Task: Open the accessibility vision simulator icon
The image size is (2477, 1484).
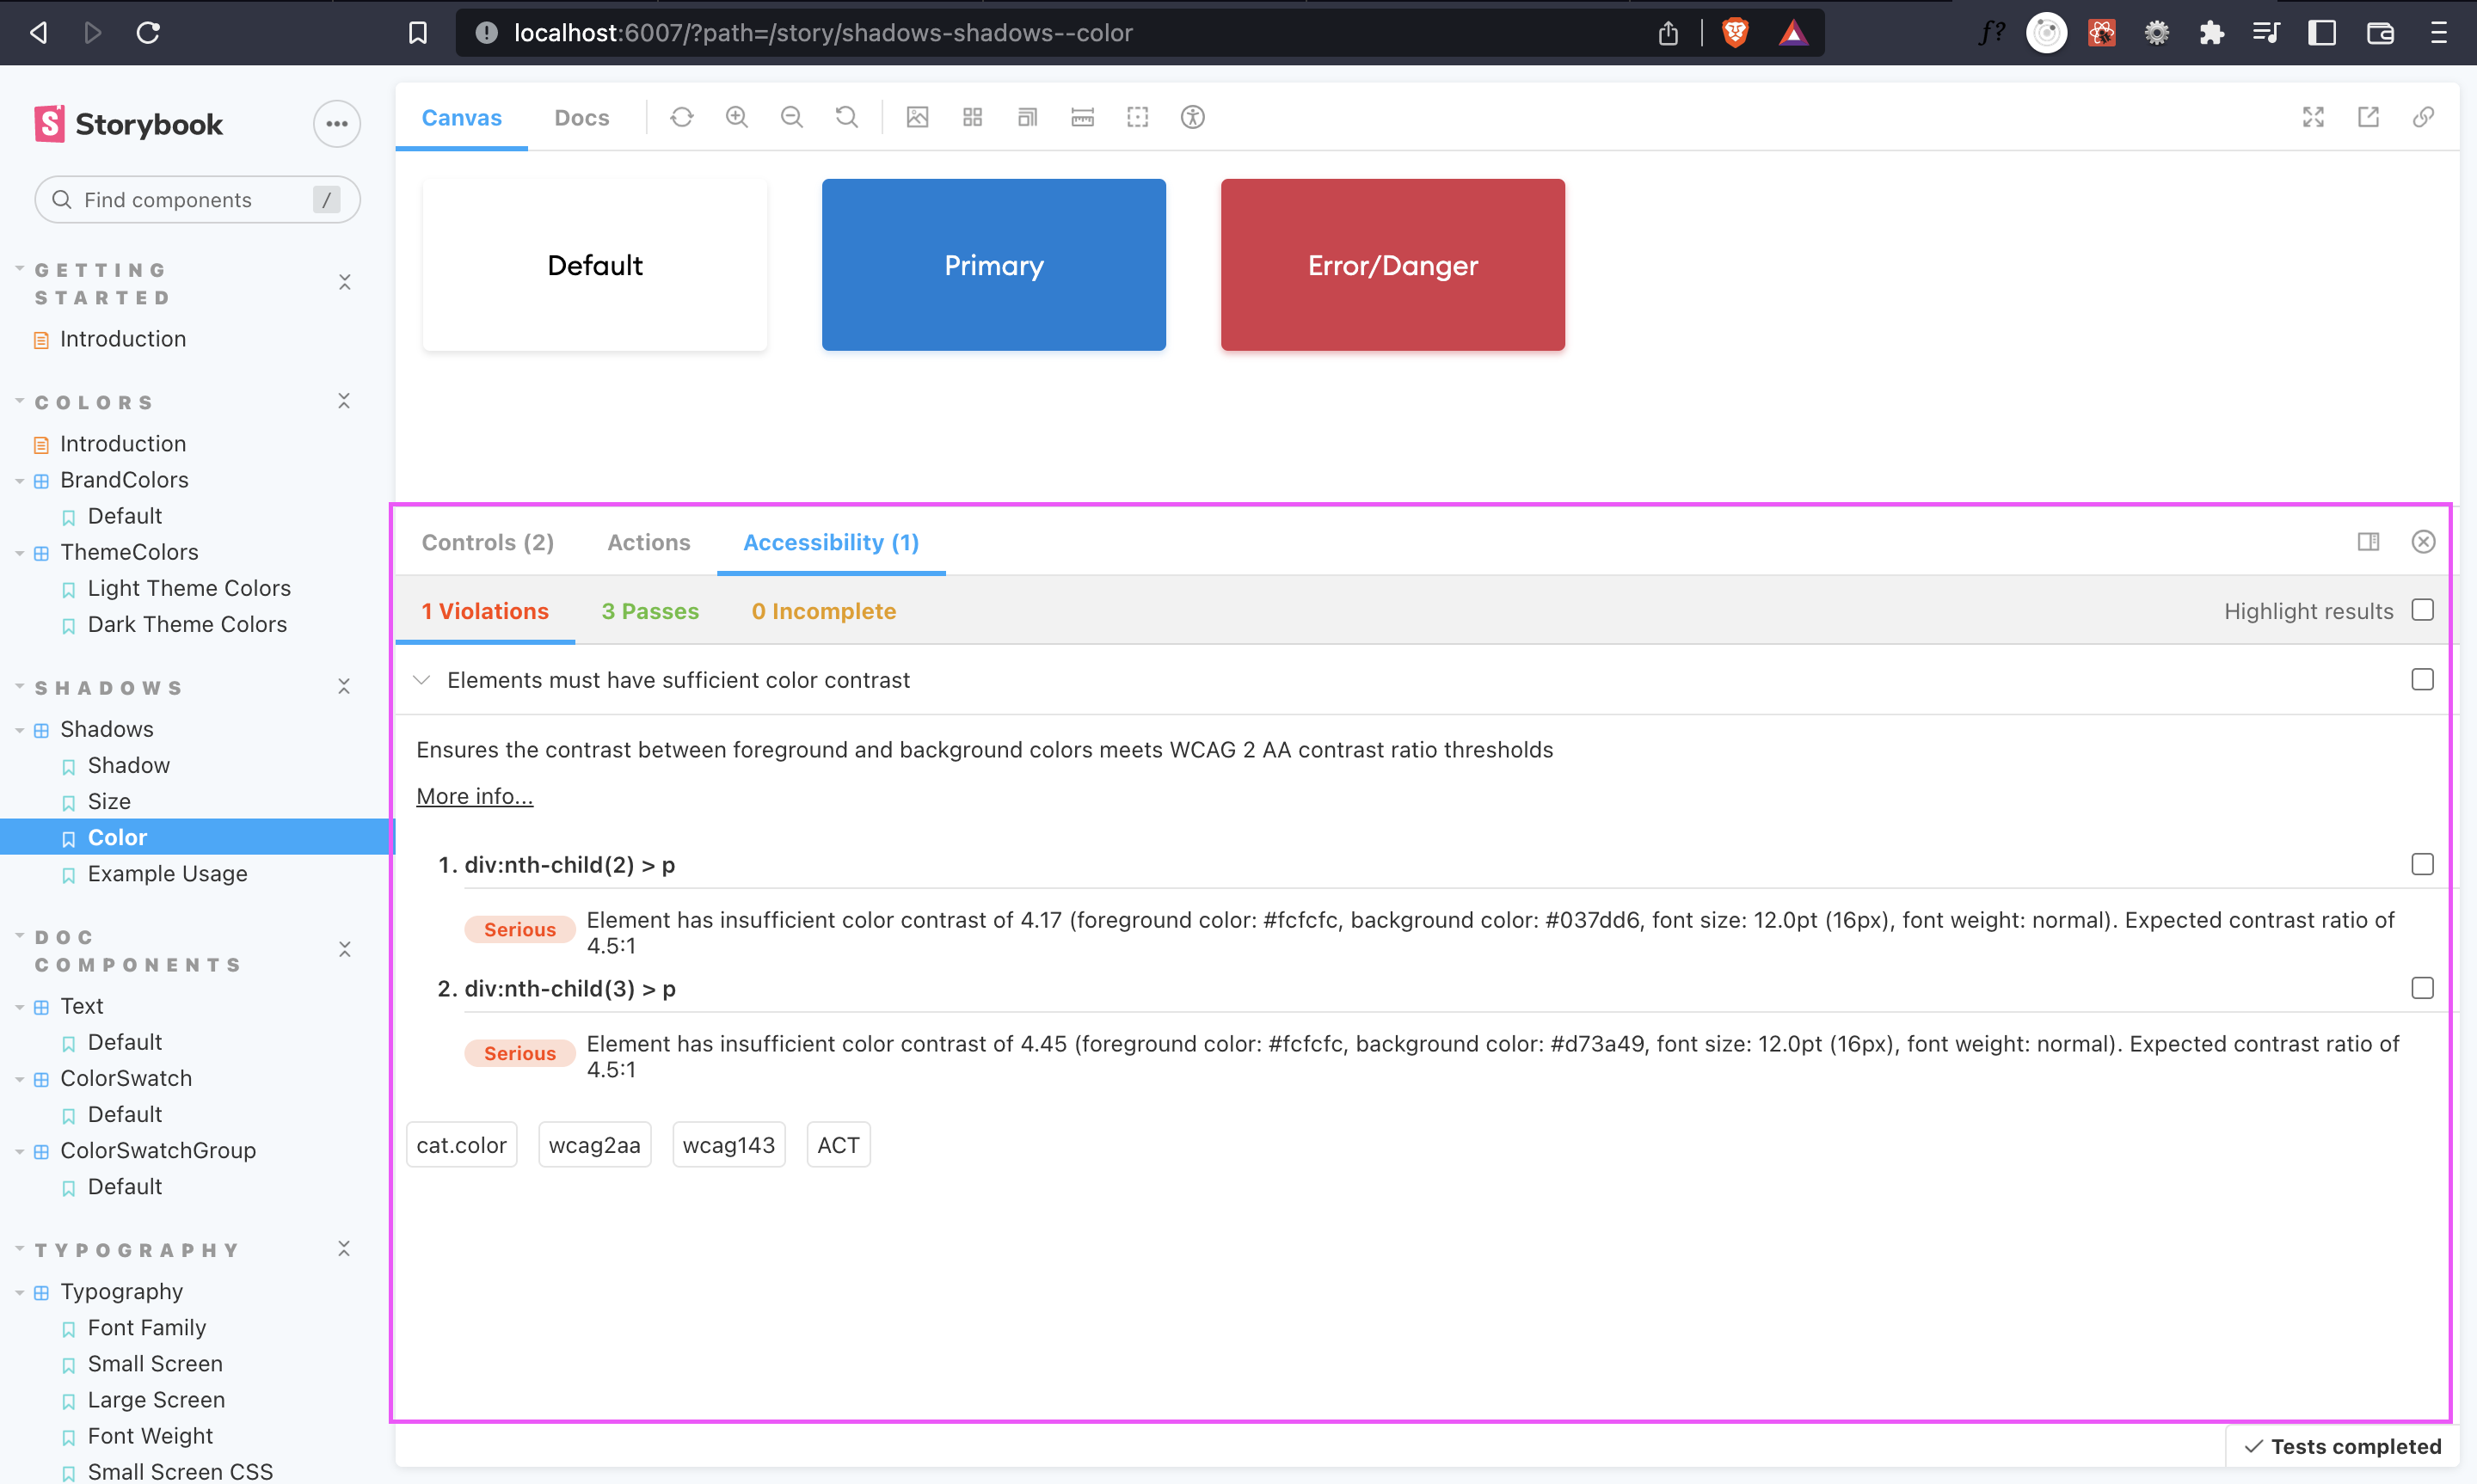Action: pyautogui.click(x=1192, y=117)
